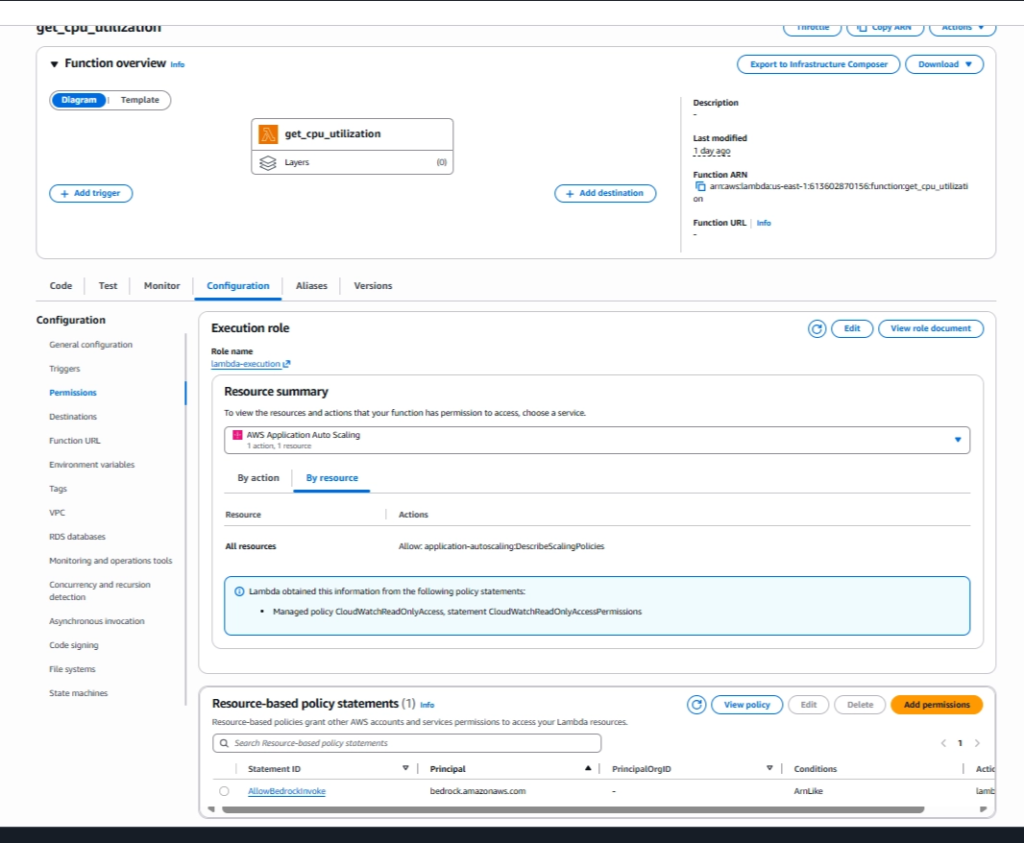Switch to the Monitor tab
This screenshot has width=1024, height=843.
click(162, 286)
